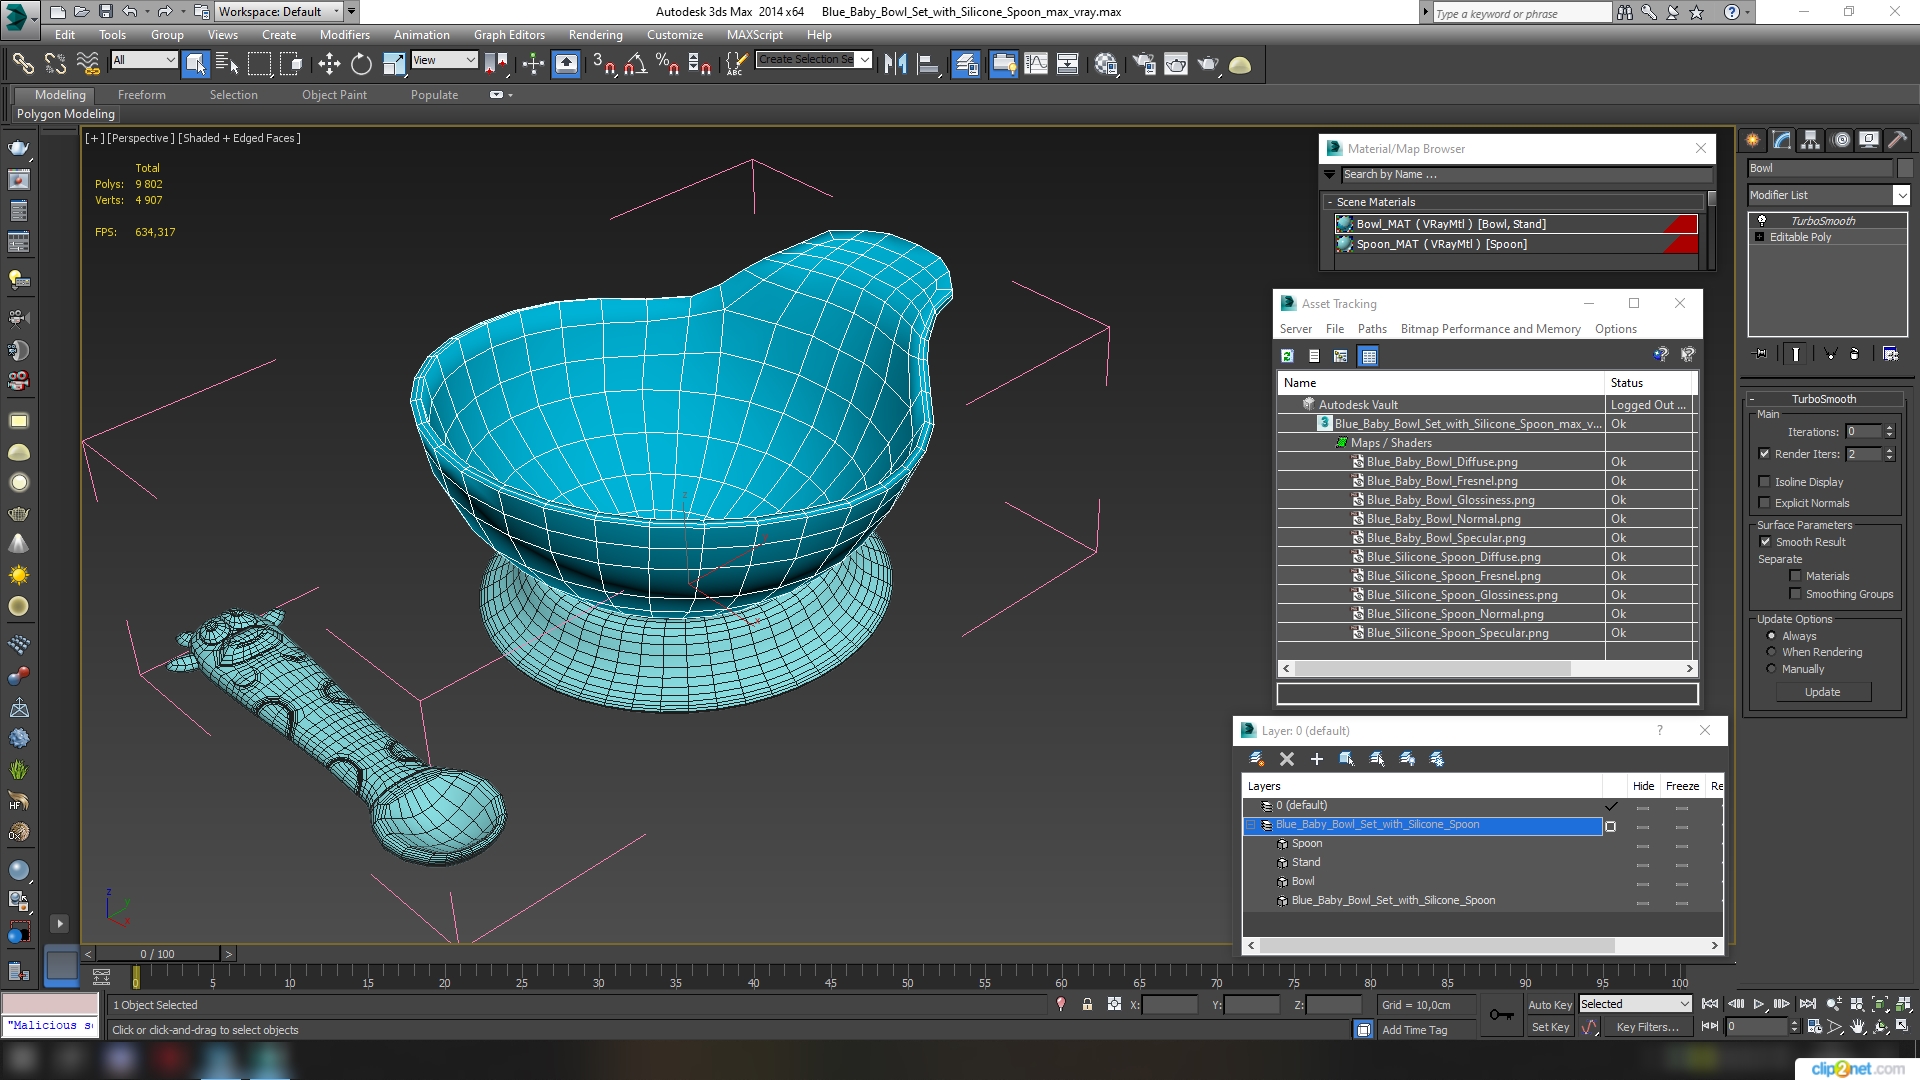Image resolution: width=1920 pixels, height=1080 pixels.
Task: Select the When Rendering update option
Action: coord(1771,652)
